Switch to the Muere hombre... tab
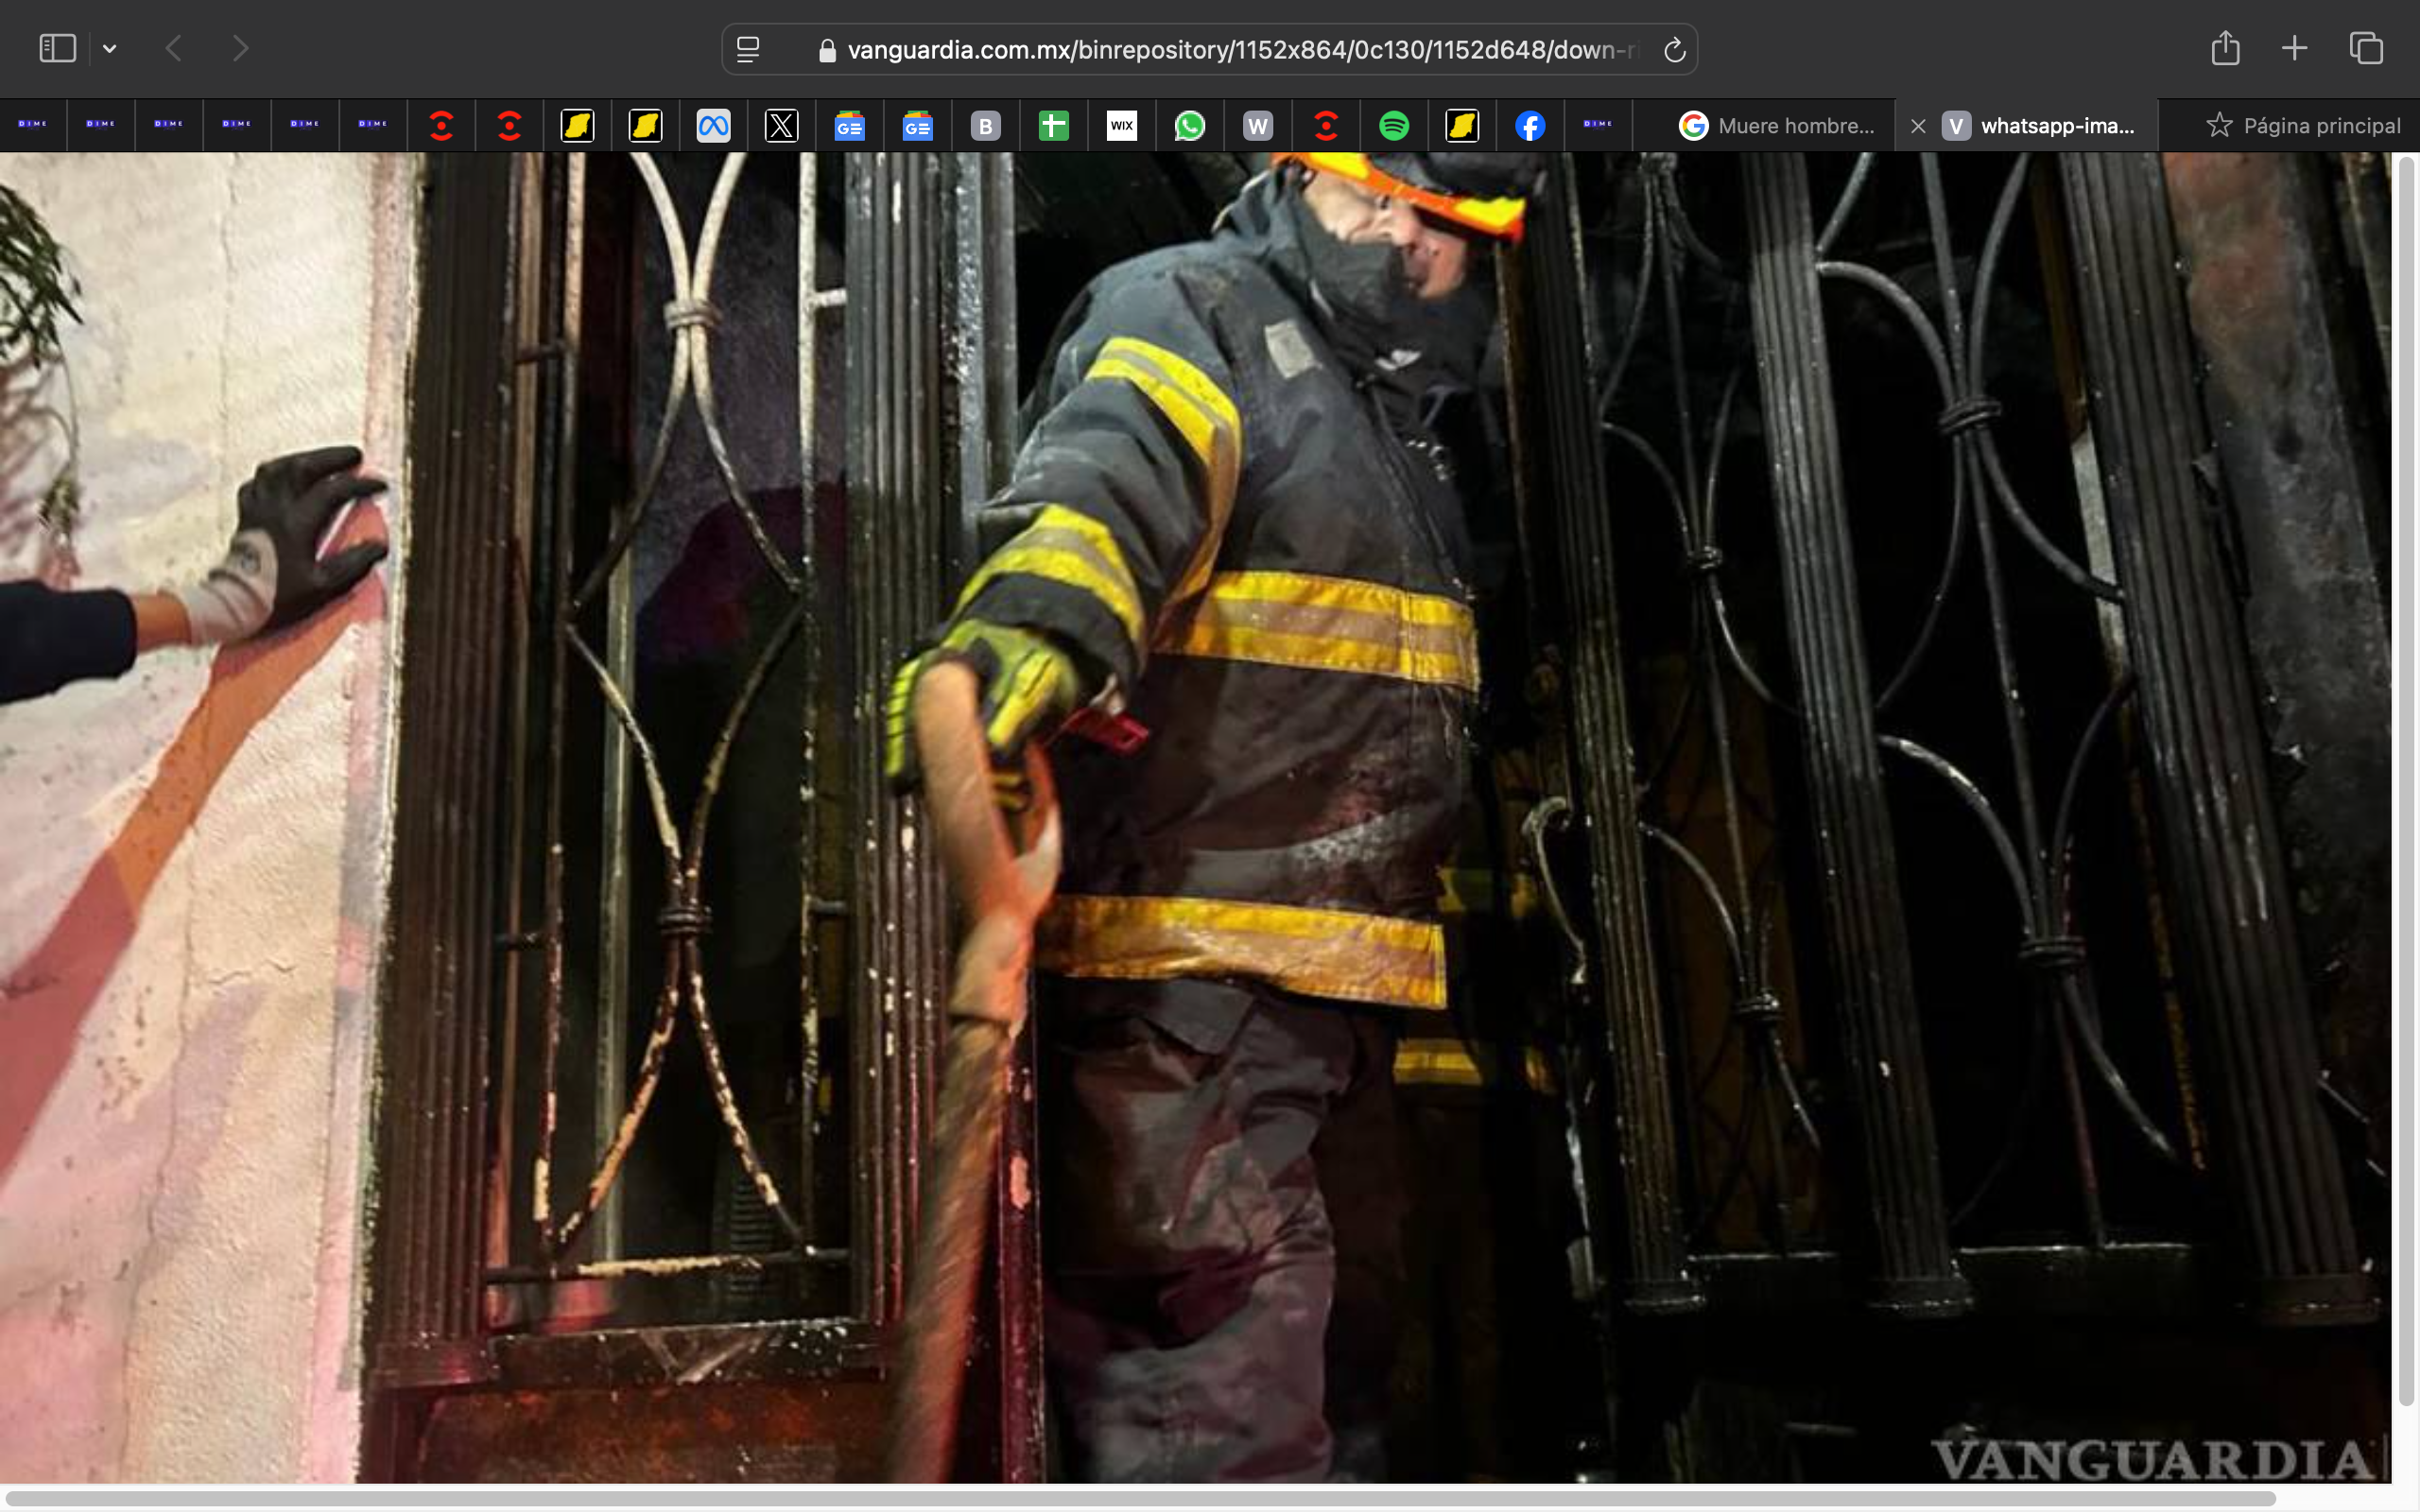 click(x=1765, y=126)
